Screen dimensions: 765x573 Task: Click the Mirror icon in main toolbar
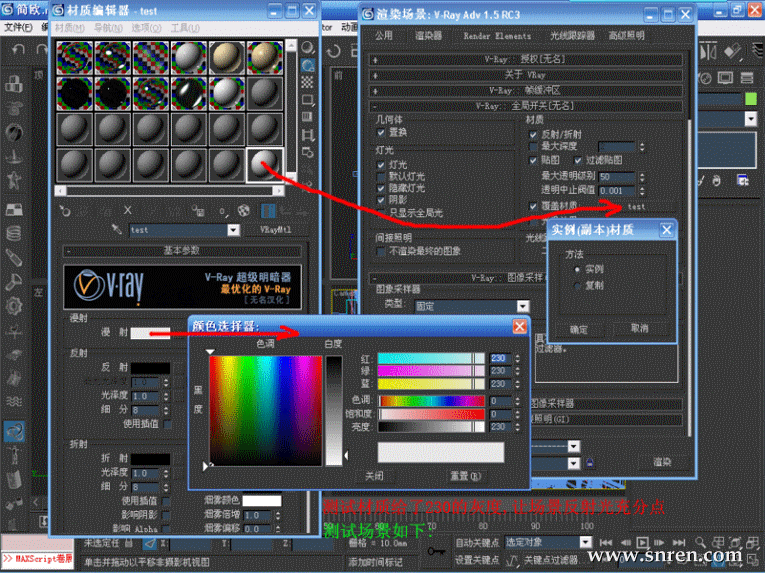(708, 51)
